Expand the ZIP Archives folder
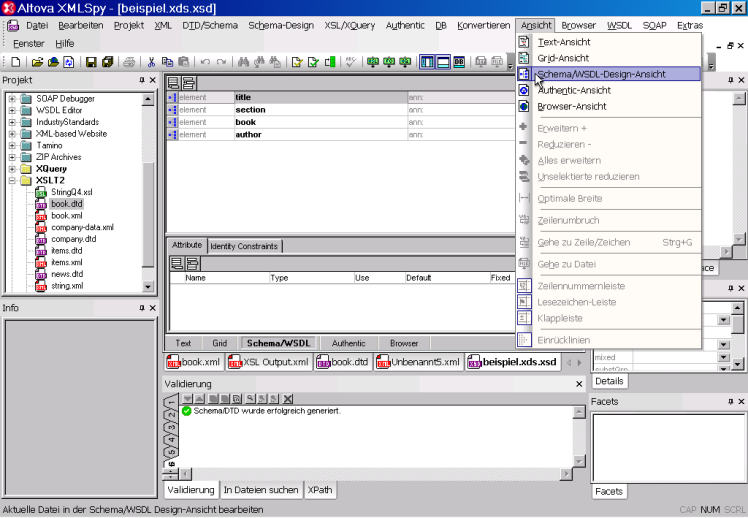The image size is (748, 518). coord(12,157)
